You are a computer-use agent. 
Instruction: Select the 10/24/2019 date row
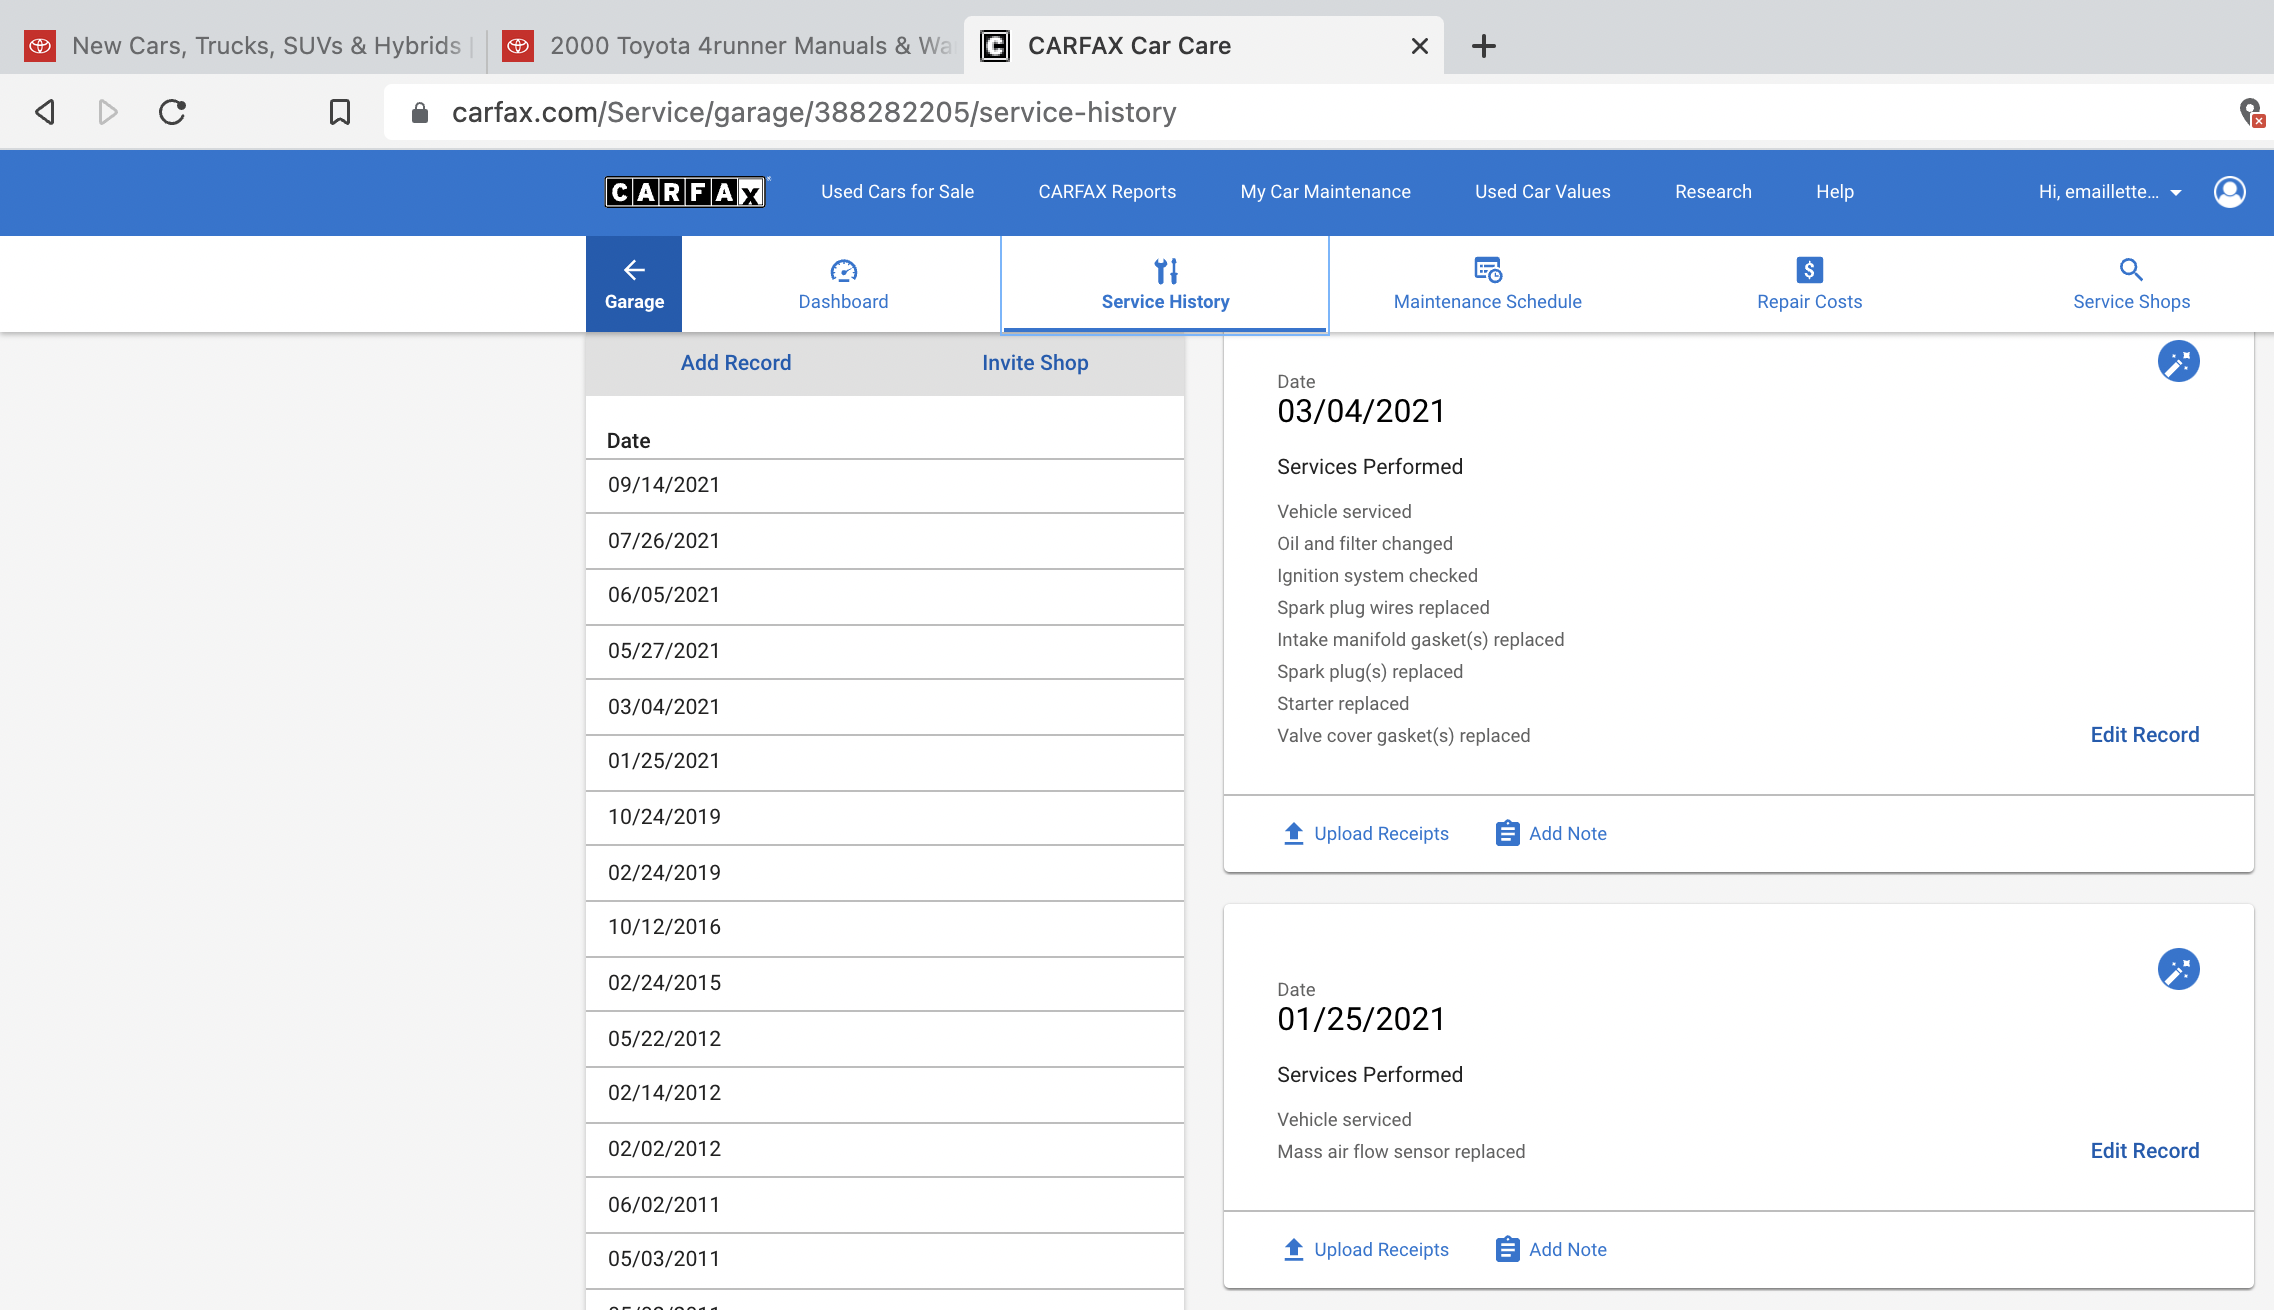point(885,818)
